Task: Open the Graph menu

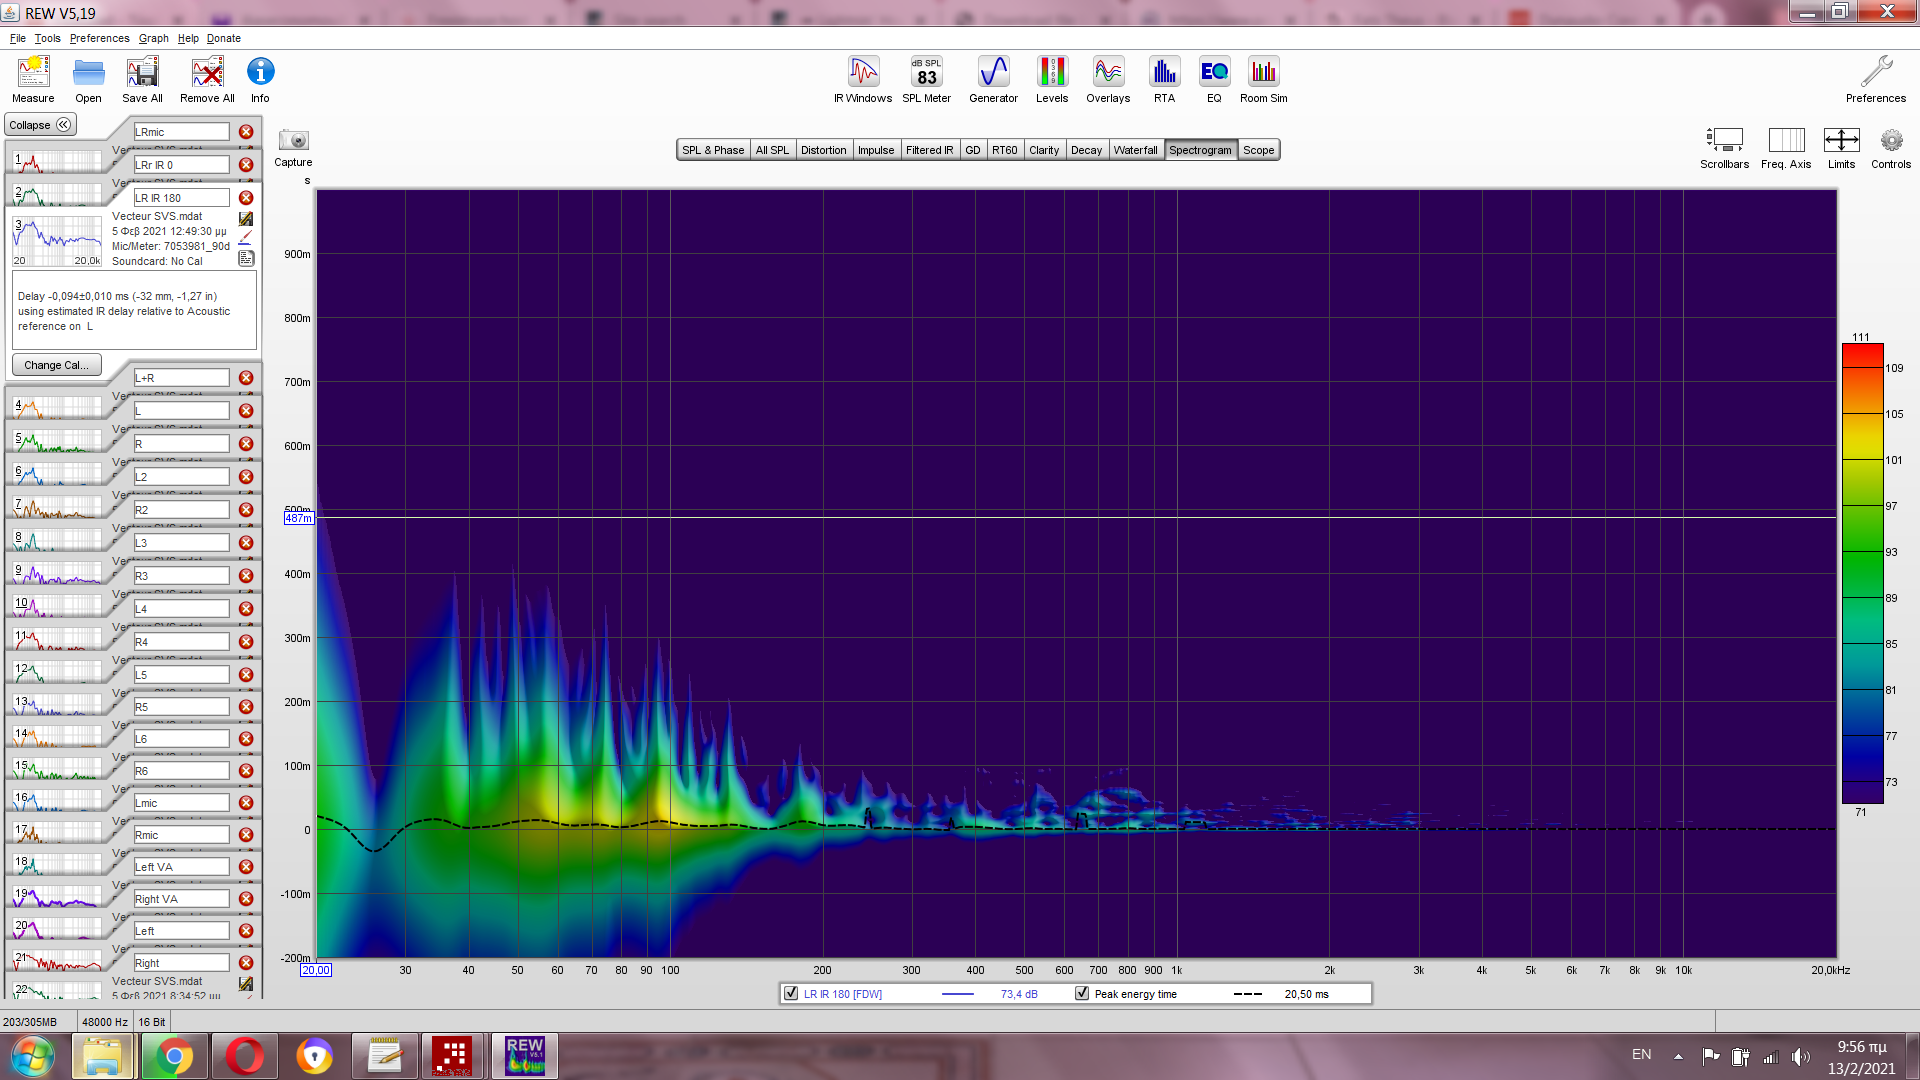Action: [x=153, y=38]
